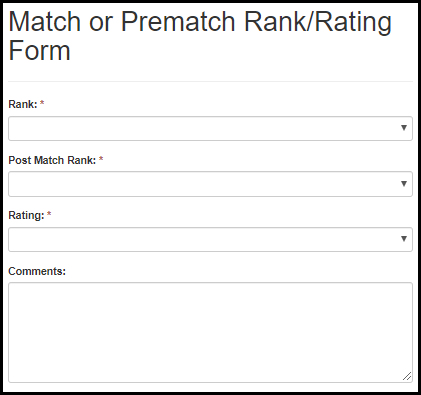Focus the Comments text area
The width and height of the screenshot is (421, 395).
pyautogui.click(x=210, y=332)
